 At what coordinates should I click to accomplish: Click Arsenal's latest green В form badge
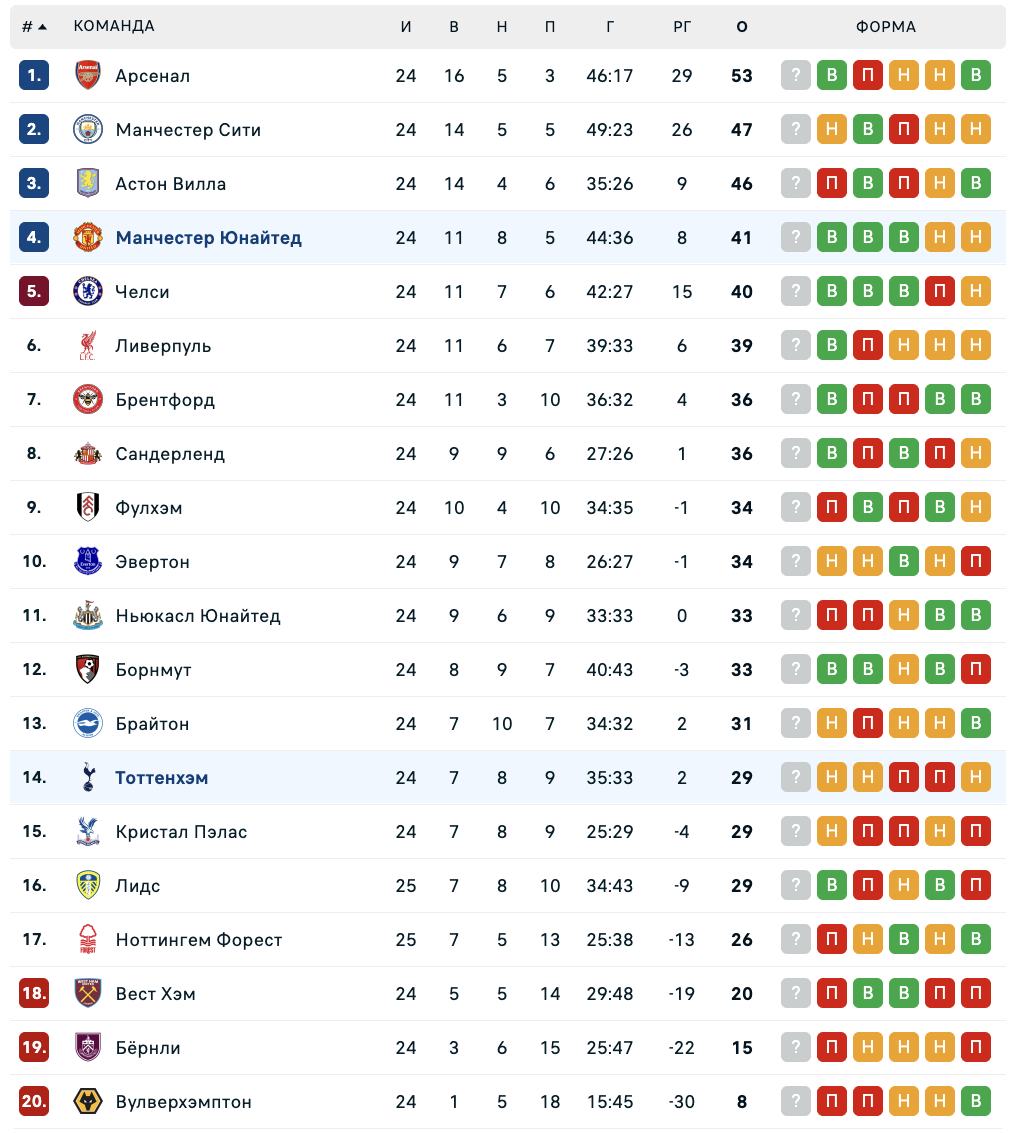pyautogui.click(x=976, y=76)
